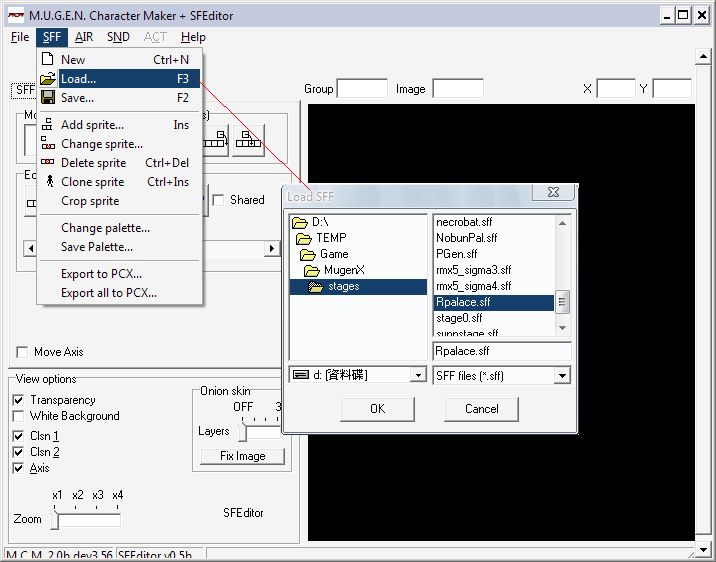Toggle the Shared checkbox
716x562 pixels.
coord(218,200)
